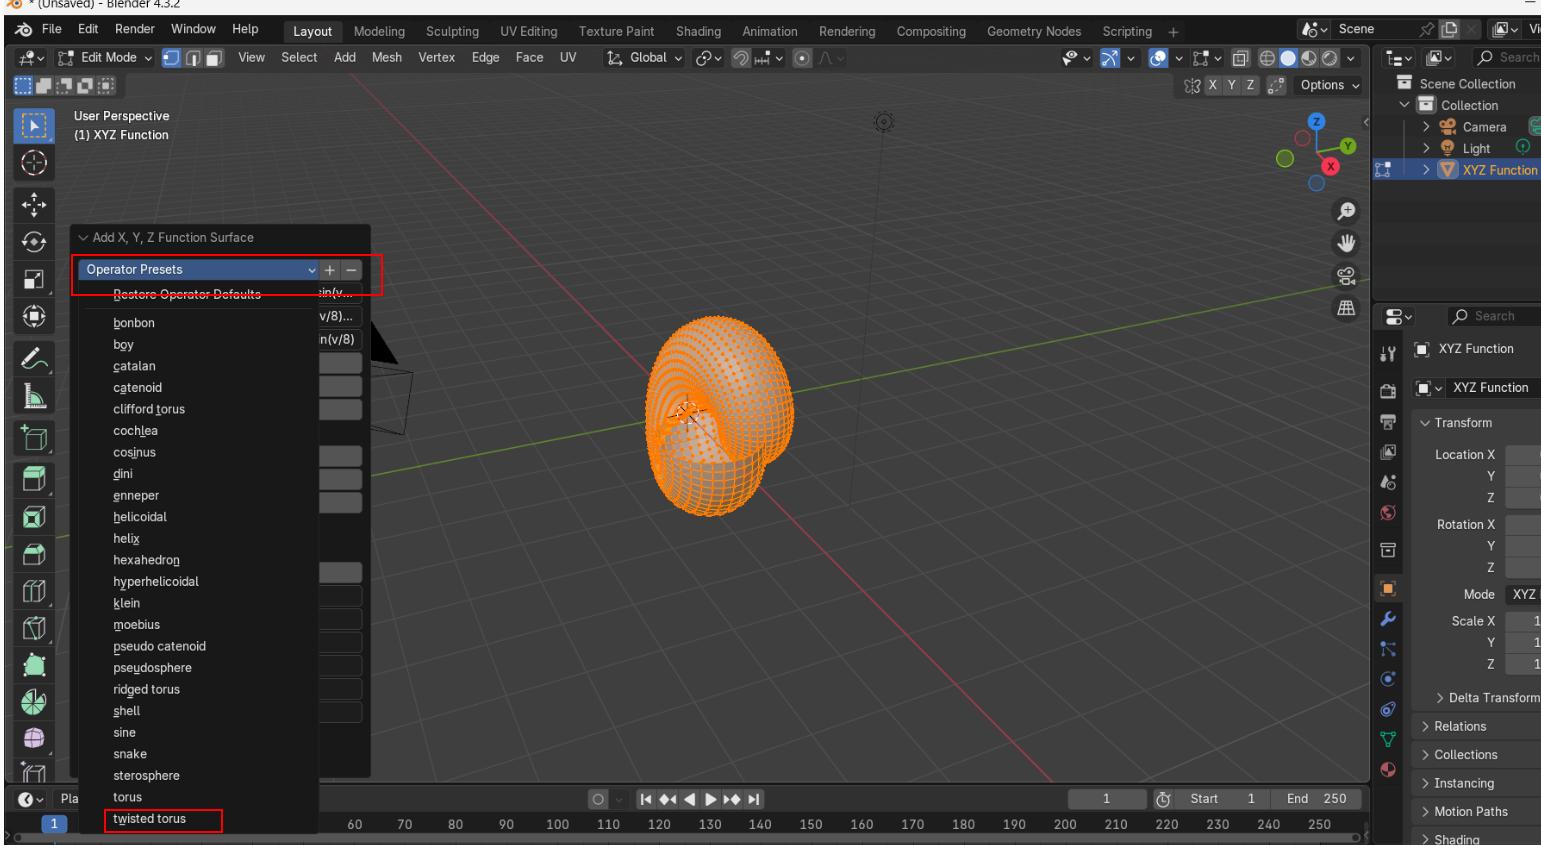Expand the Delta Transform panel

pyautogui.click(x=1439, y=698)
